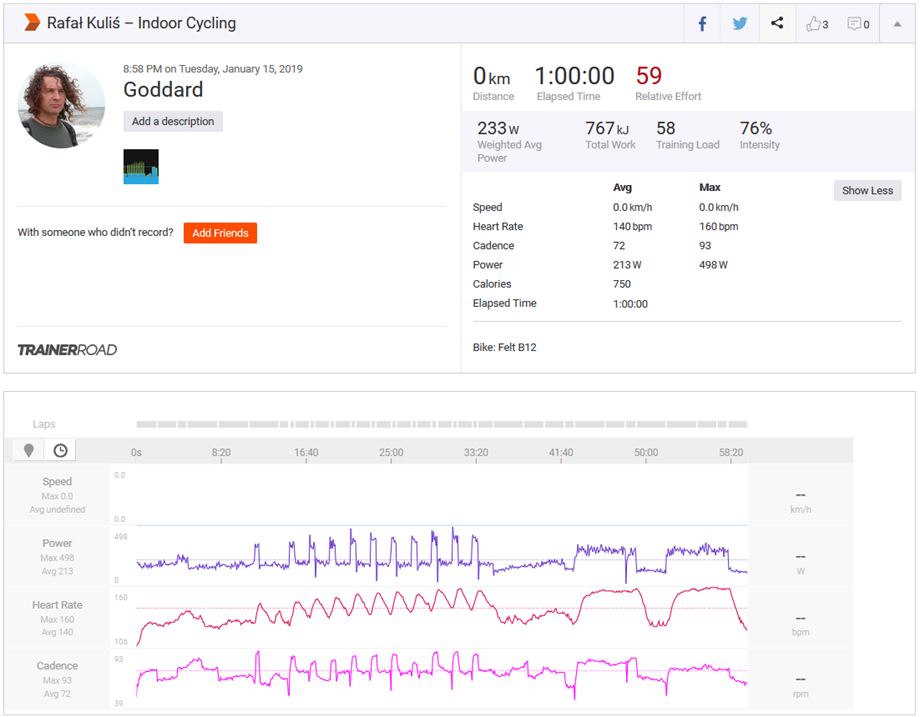The width and height of the screenshot is (920, 717).
Task: Collapse stats with Show Less
Action: tap(867, 191)
